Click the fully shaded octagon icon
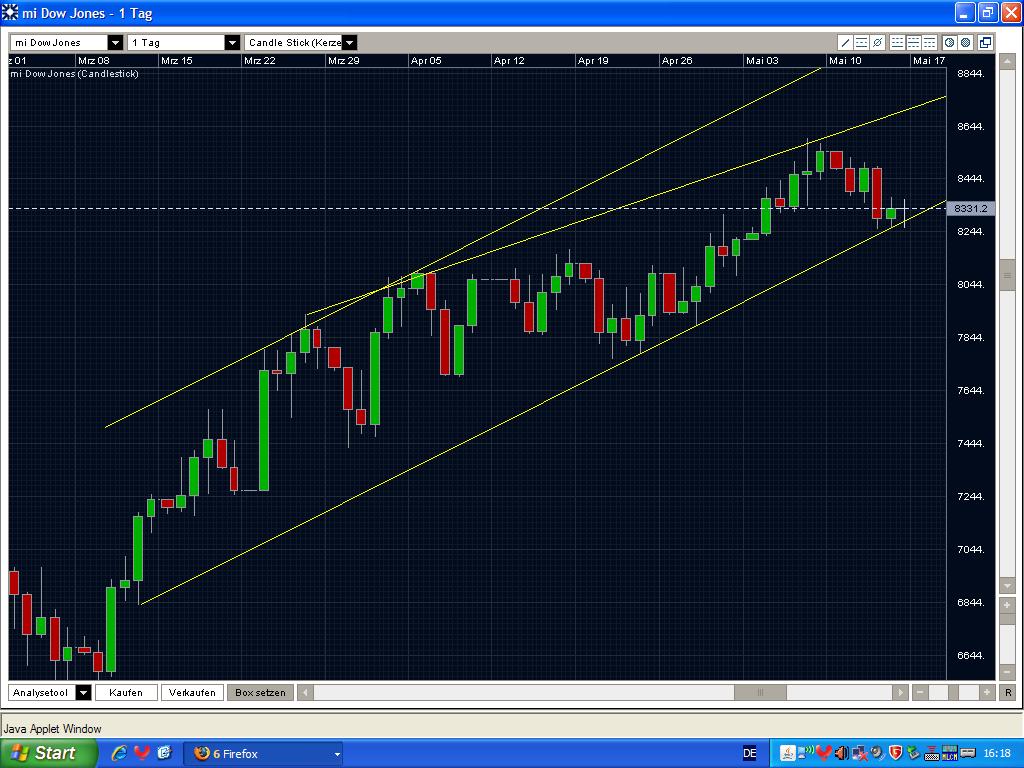 (x=966, y=43)
